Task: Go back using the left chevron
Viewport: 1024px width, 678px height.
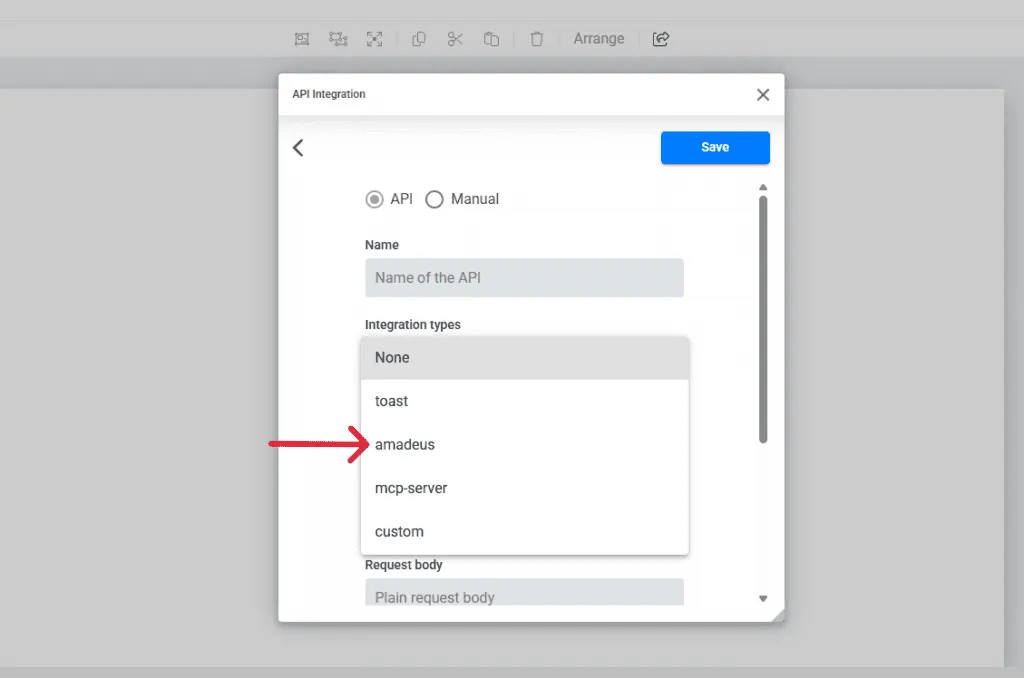Action: coord(298,148)
